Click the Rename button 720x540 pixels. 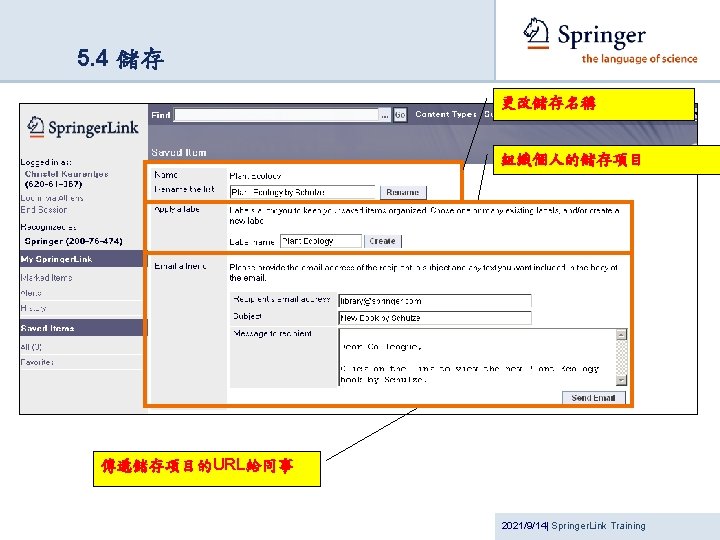[x=403, y=192]
